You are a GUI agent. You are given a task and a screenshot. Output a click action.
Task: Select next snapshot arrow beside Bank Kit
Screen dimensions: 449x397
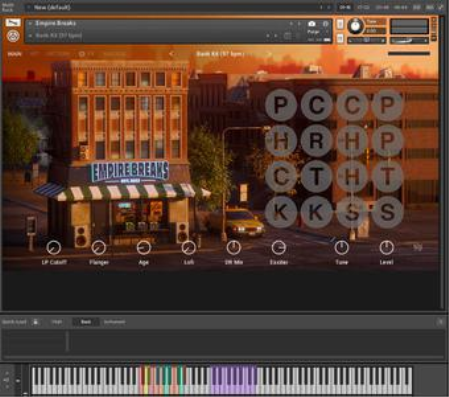click(x=276, y=35)
